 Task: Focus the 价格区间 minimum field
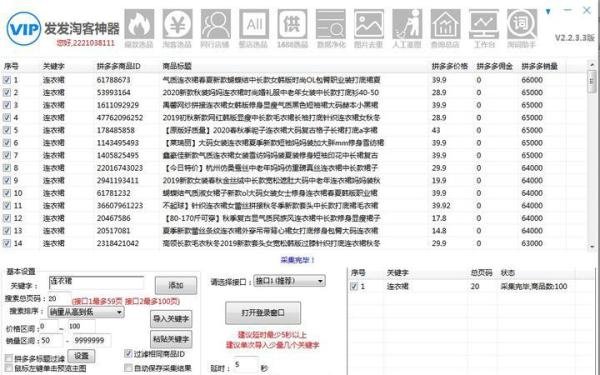(x=48, y=326)
